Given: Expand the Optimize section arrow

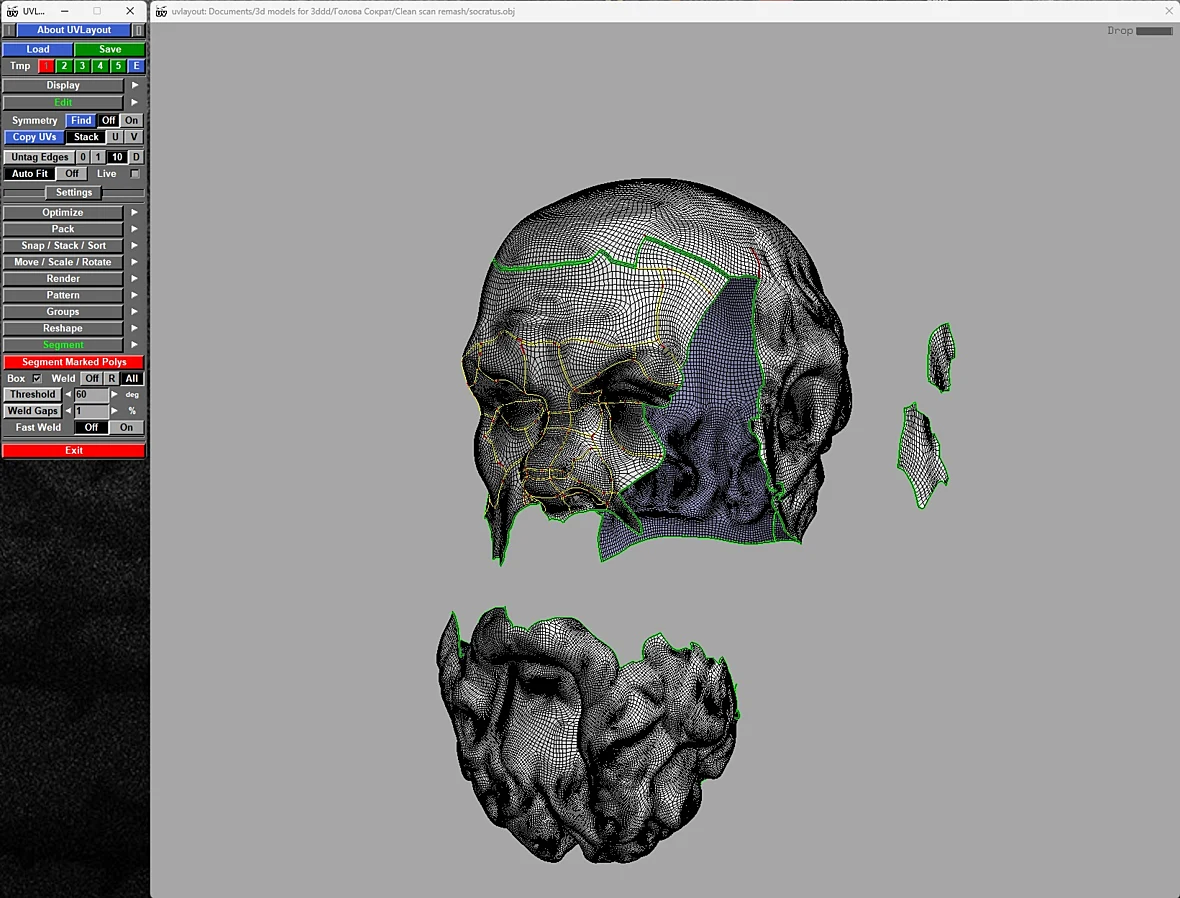Looking at the screenshot, I should (x=135, y=213).
